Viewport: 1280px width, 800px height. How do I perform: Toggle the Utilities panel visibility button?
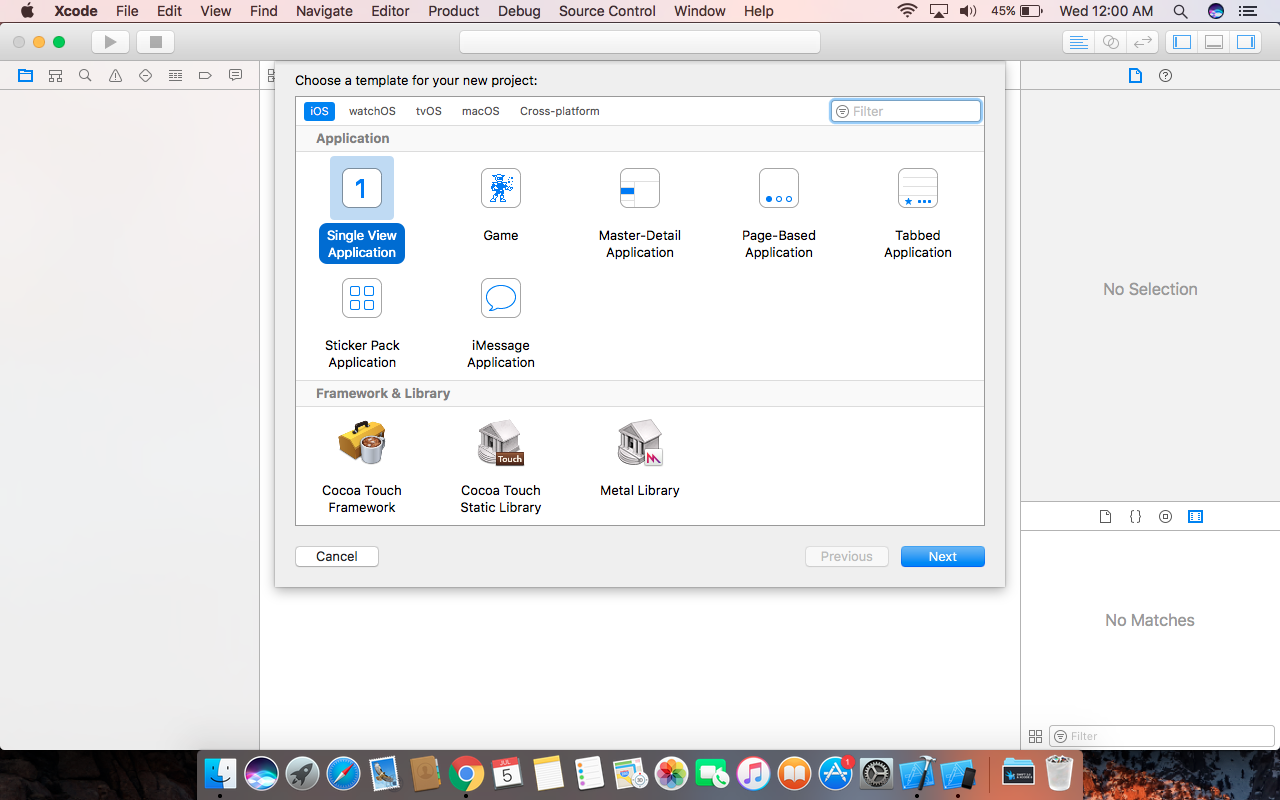click(1246, 42)
